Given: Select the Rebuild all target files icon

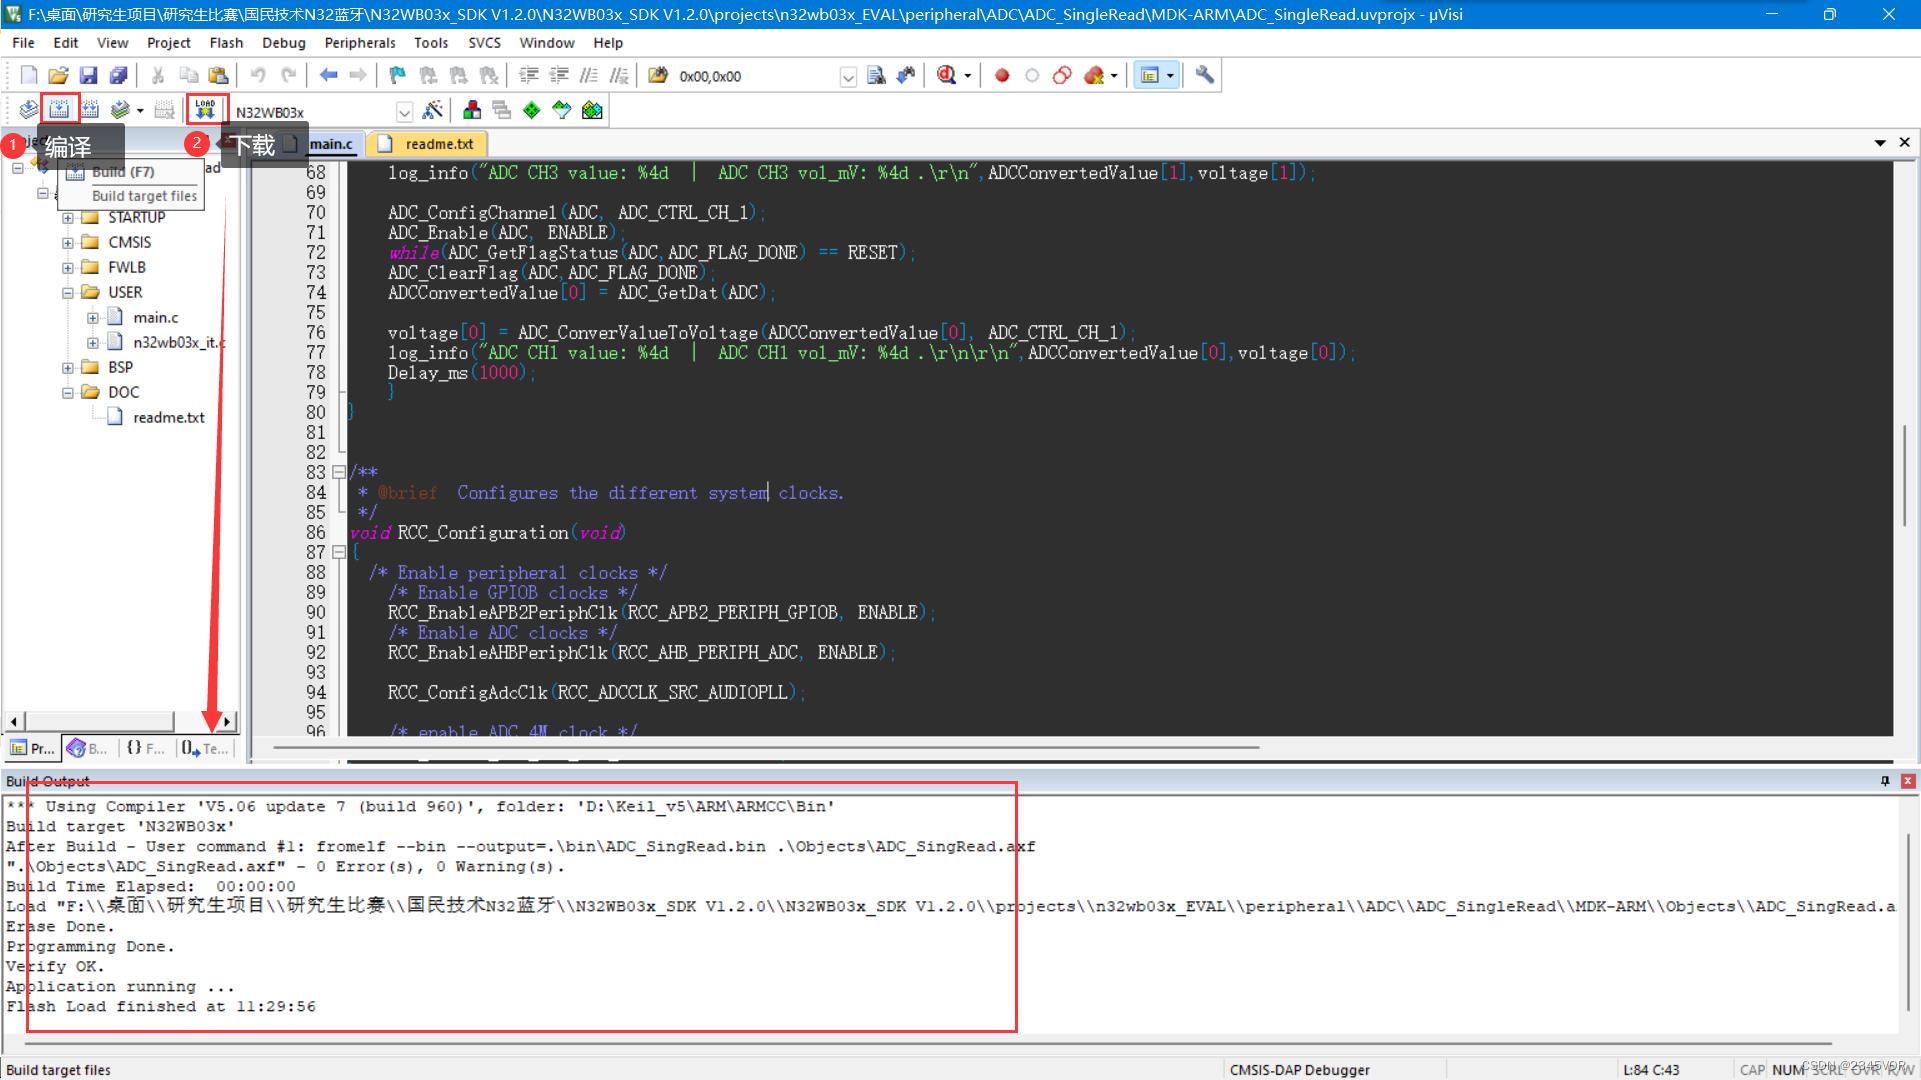Looking at the screenshot, I should point(90,109).
